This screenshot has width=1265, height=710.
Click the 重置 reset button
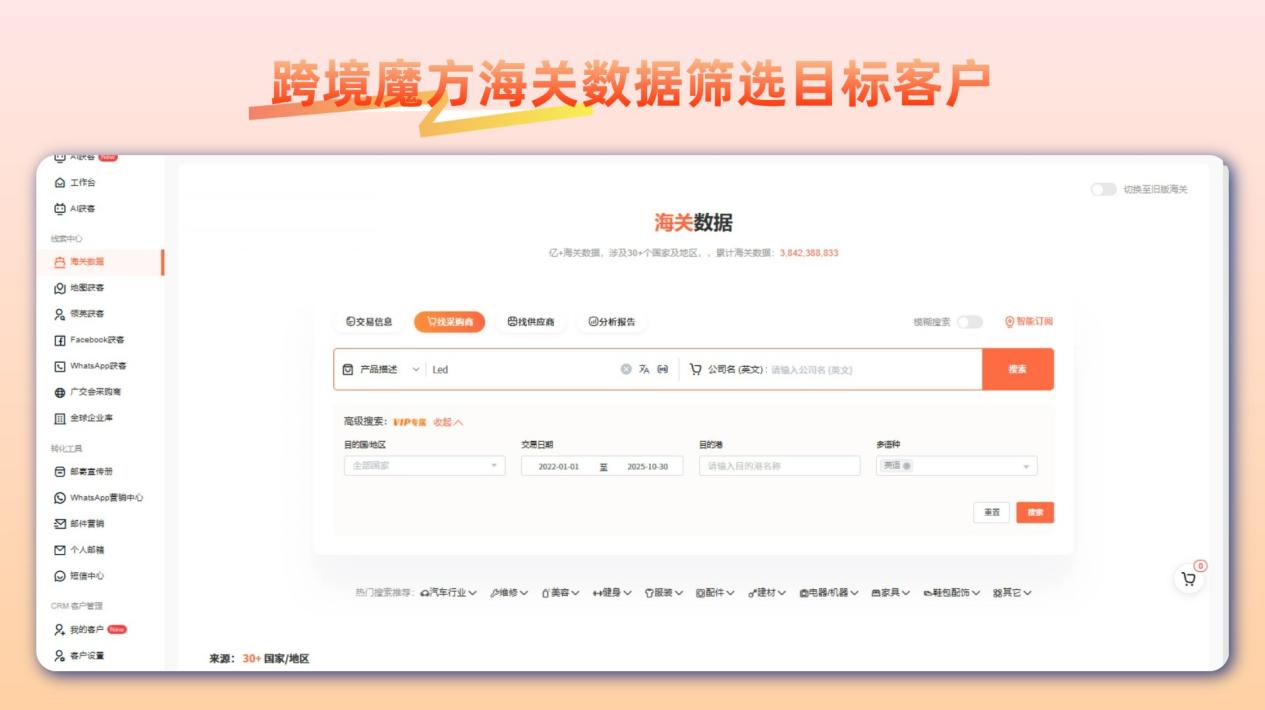tap(990, 512)
